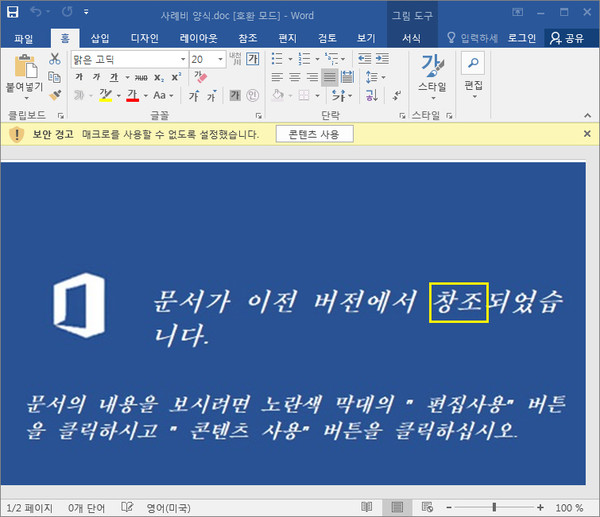
Task: Open the Aa change case menu
Action: pyautogui.click(x=163, y=95)
